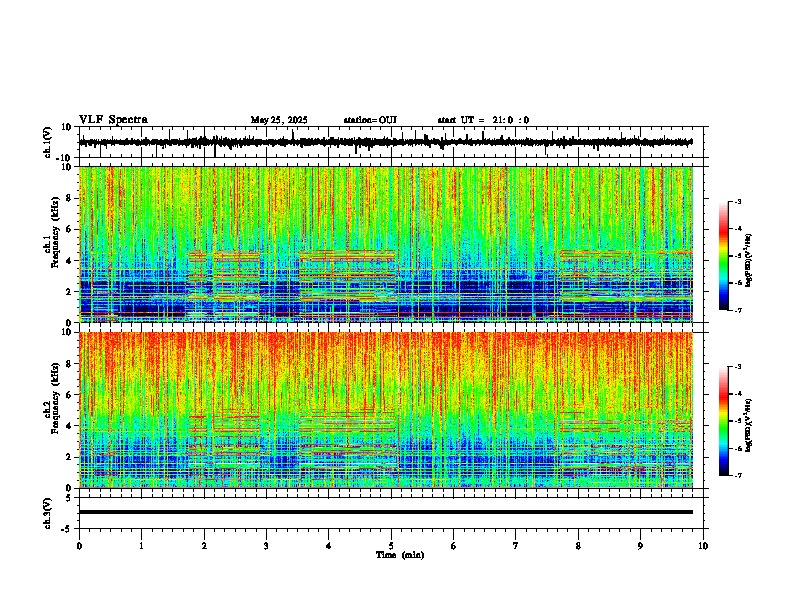Viewport: 792px width, 612px height.
Task: Click the "8" frequency tick on ch.1 spectrogram
Action: pos(70,198)
